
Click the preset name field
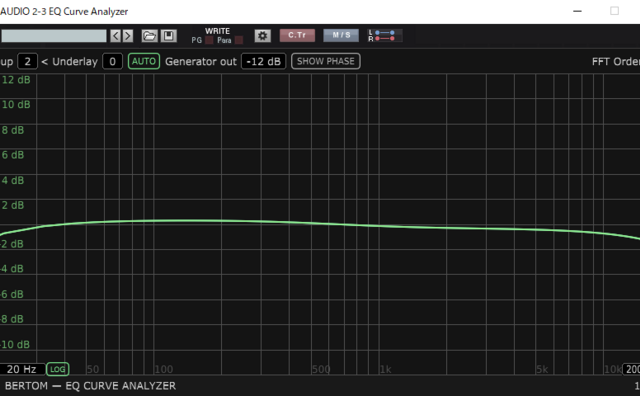[x=54, y=36]
